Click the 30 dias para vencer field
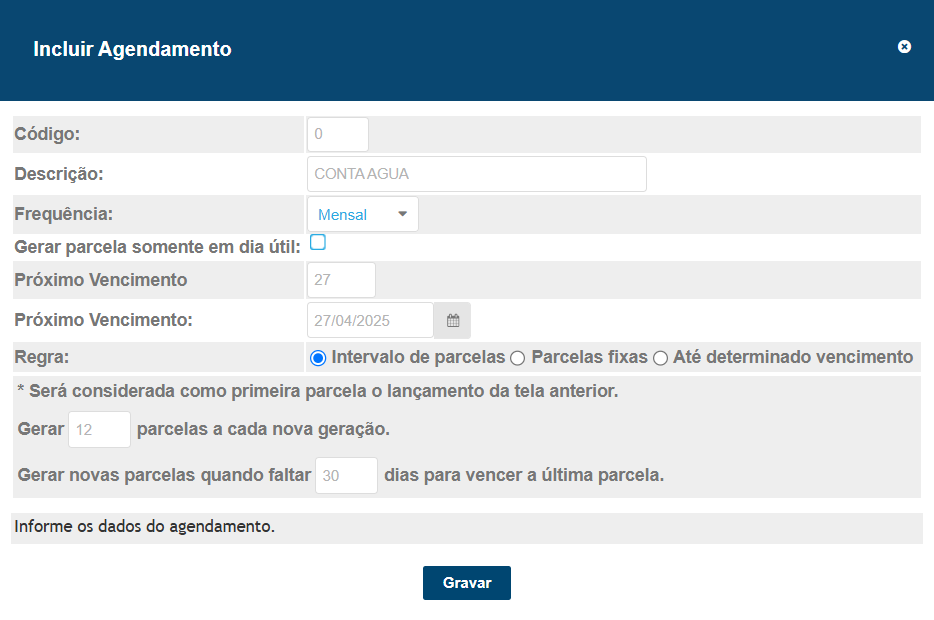Viewport: 934px width, 620px height. click(x=346, y=475)
